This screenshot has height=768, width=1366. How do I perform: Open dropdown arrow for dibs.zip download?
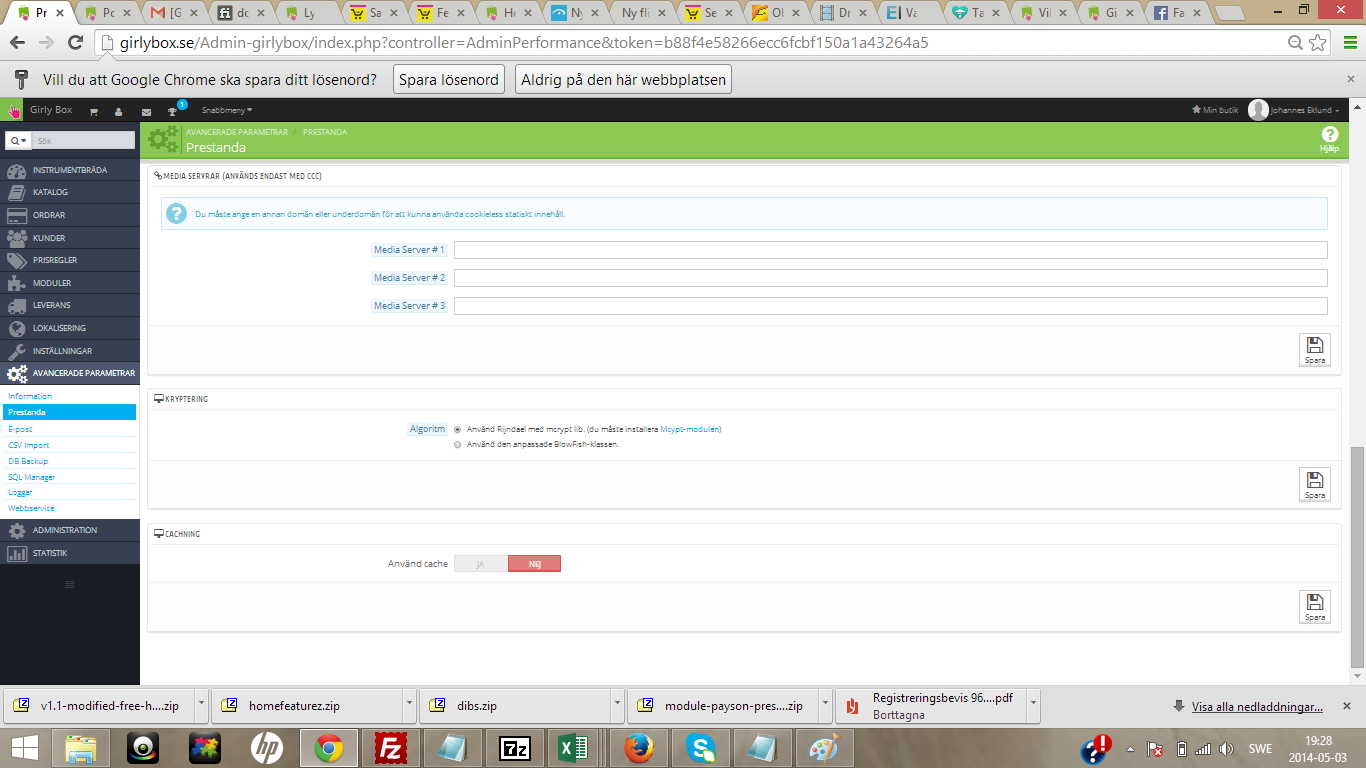(x=617, y=705)
